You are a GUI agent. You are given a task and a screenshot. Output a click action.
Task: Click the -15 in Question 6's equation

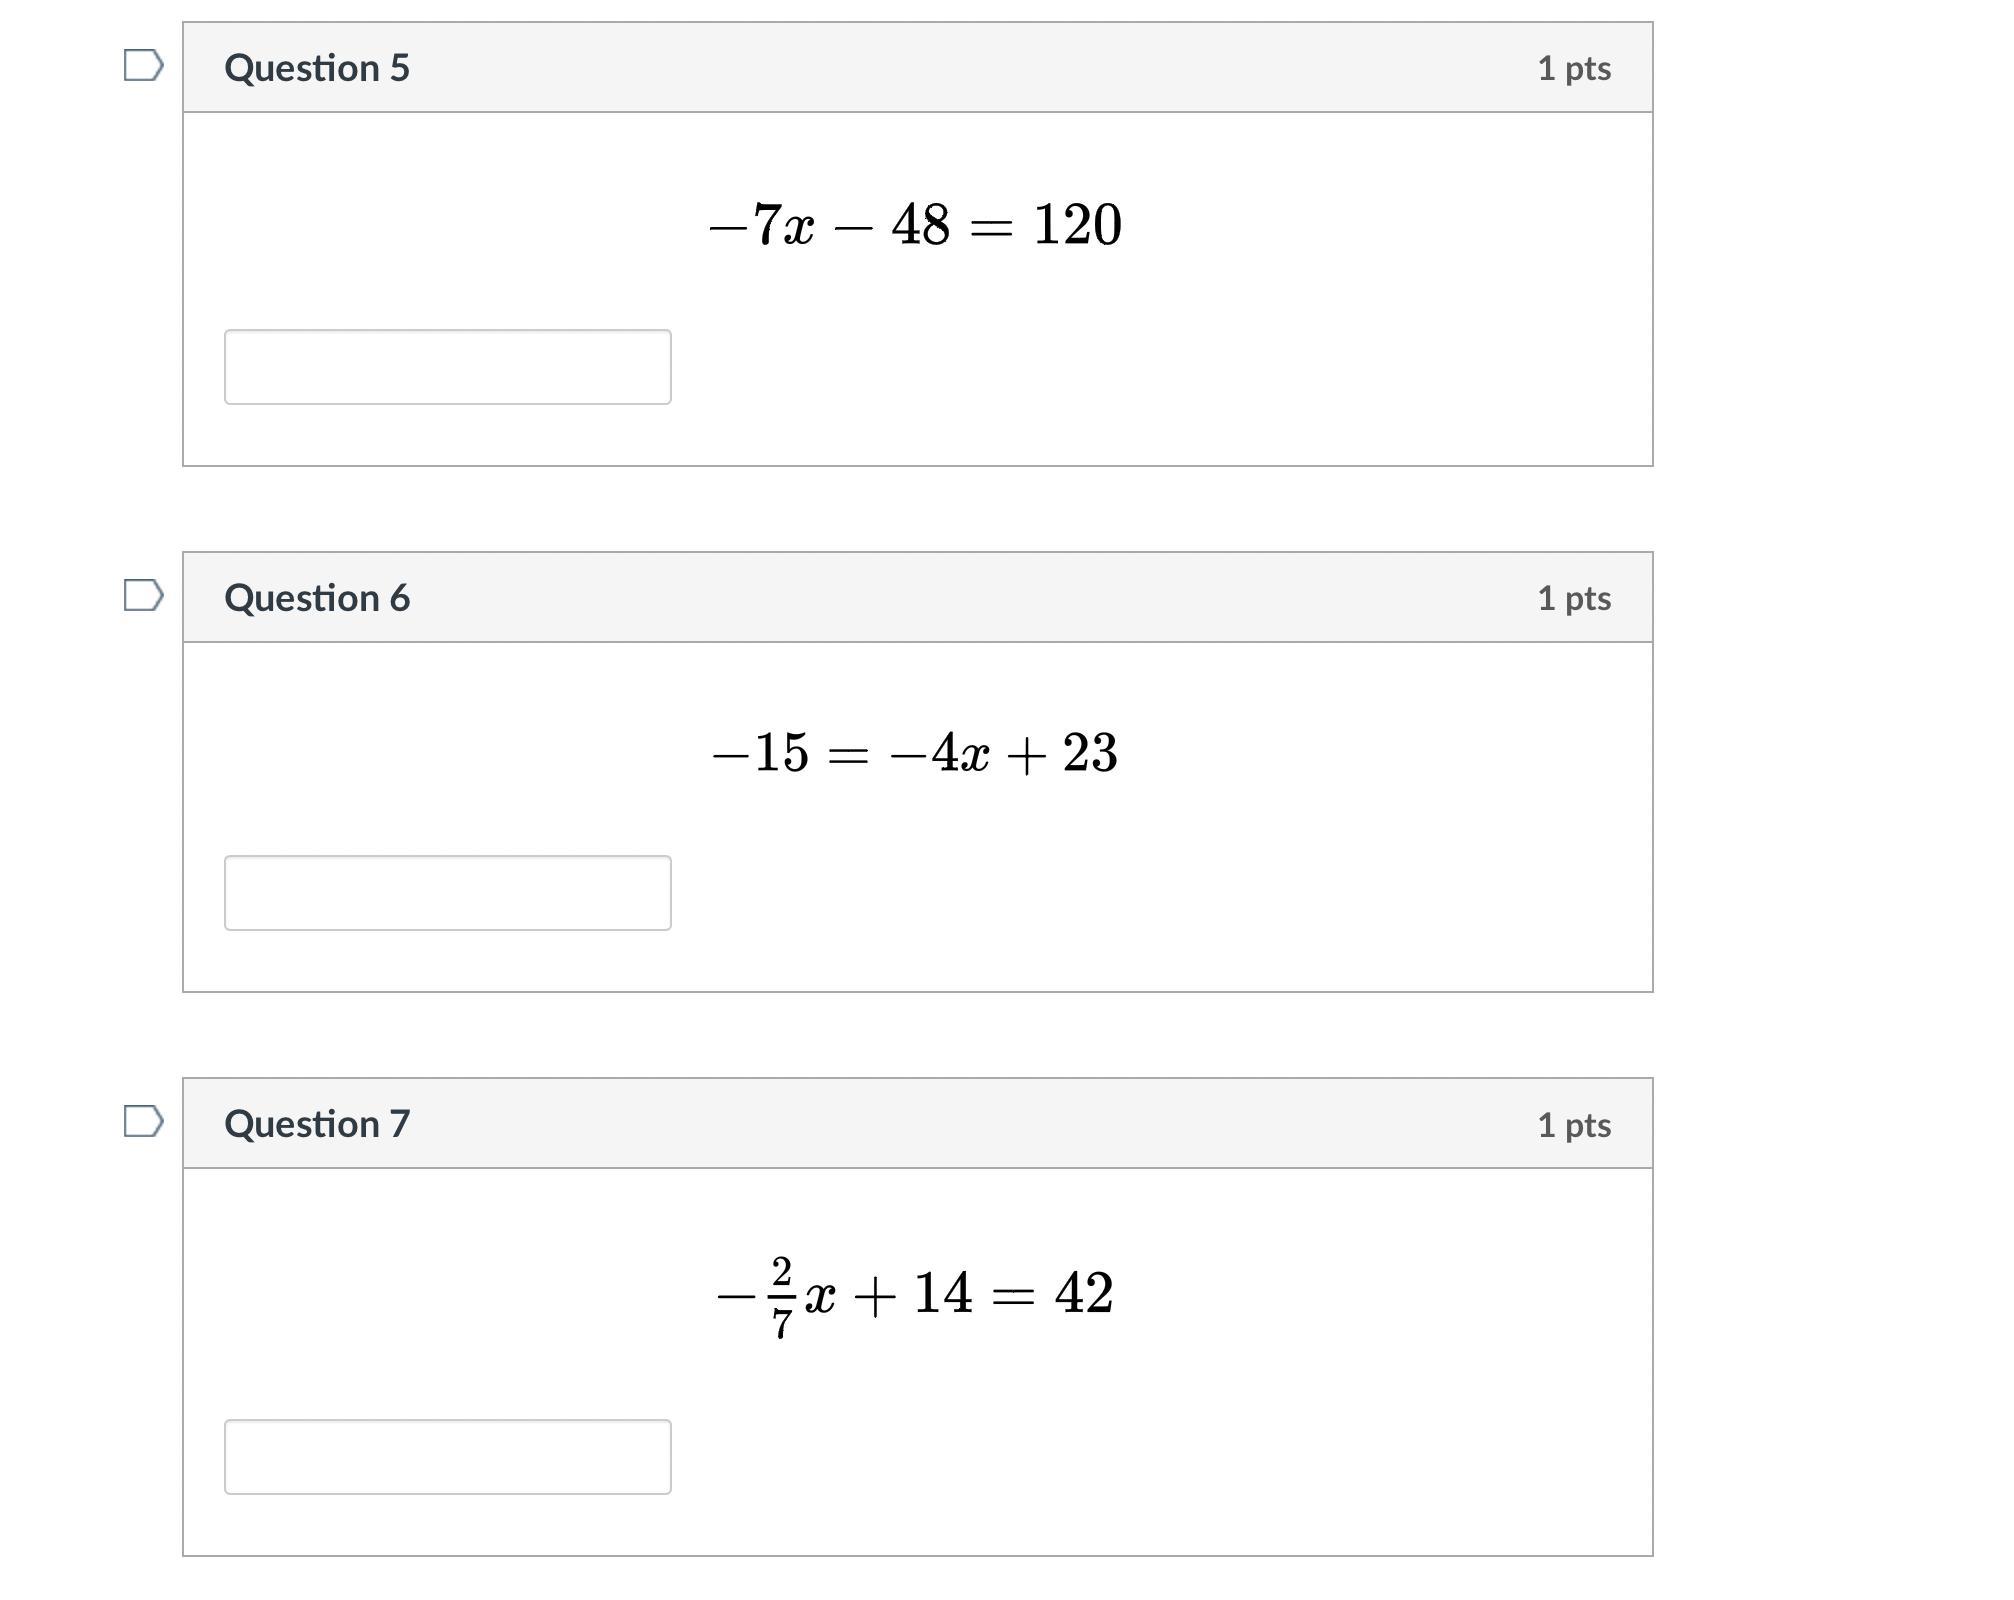[760, 753]
